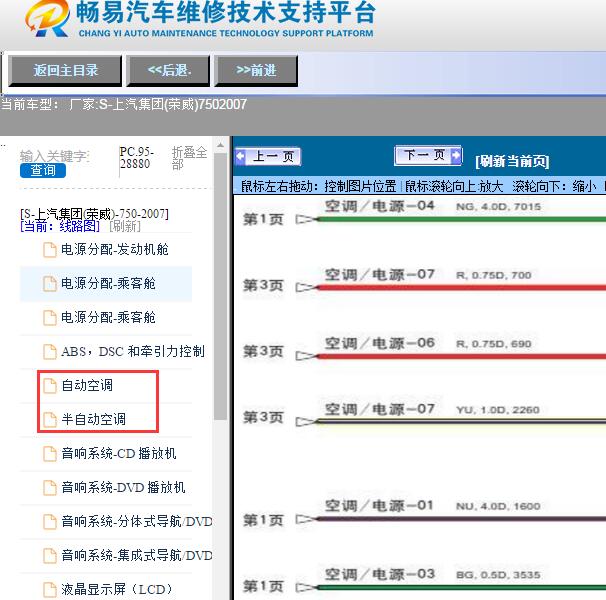The width and height of the screenshot is (606, 600).
Task: Click the document icon beside 音响系统-DVD 播放机
Action: tap(49, 488)
